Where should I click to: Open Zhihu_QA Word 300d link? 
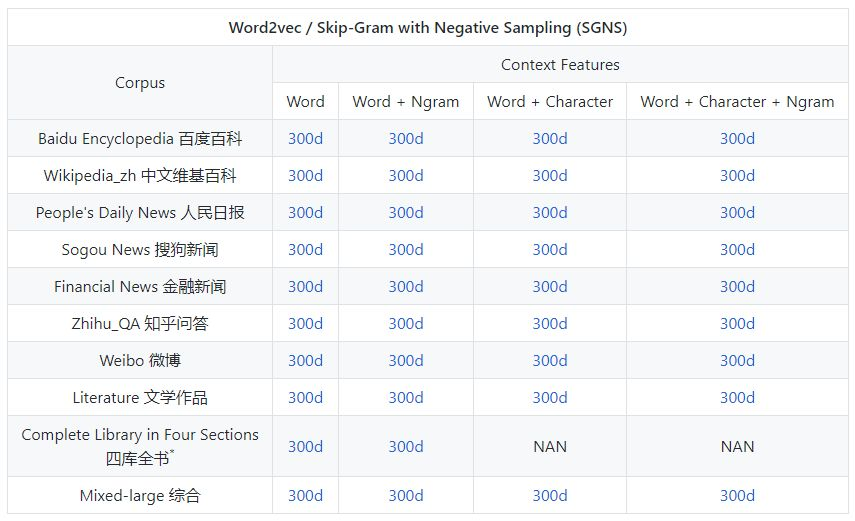[305, 324]
